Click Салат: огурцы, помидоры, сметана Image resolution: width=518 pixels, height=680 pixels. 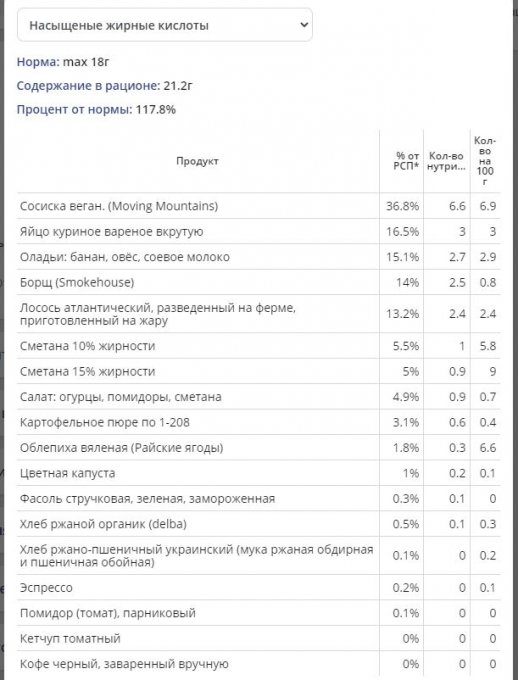pyautogui.click(x=121, y=397)
